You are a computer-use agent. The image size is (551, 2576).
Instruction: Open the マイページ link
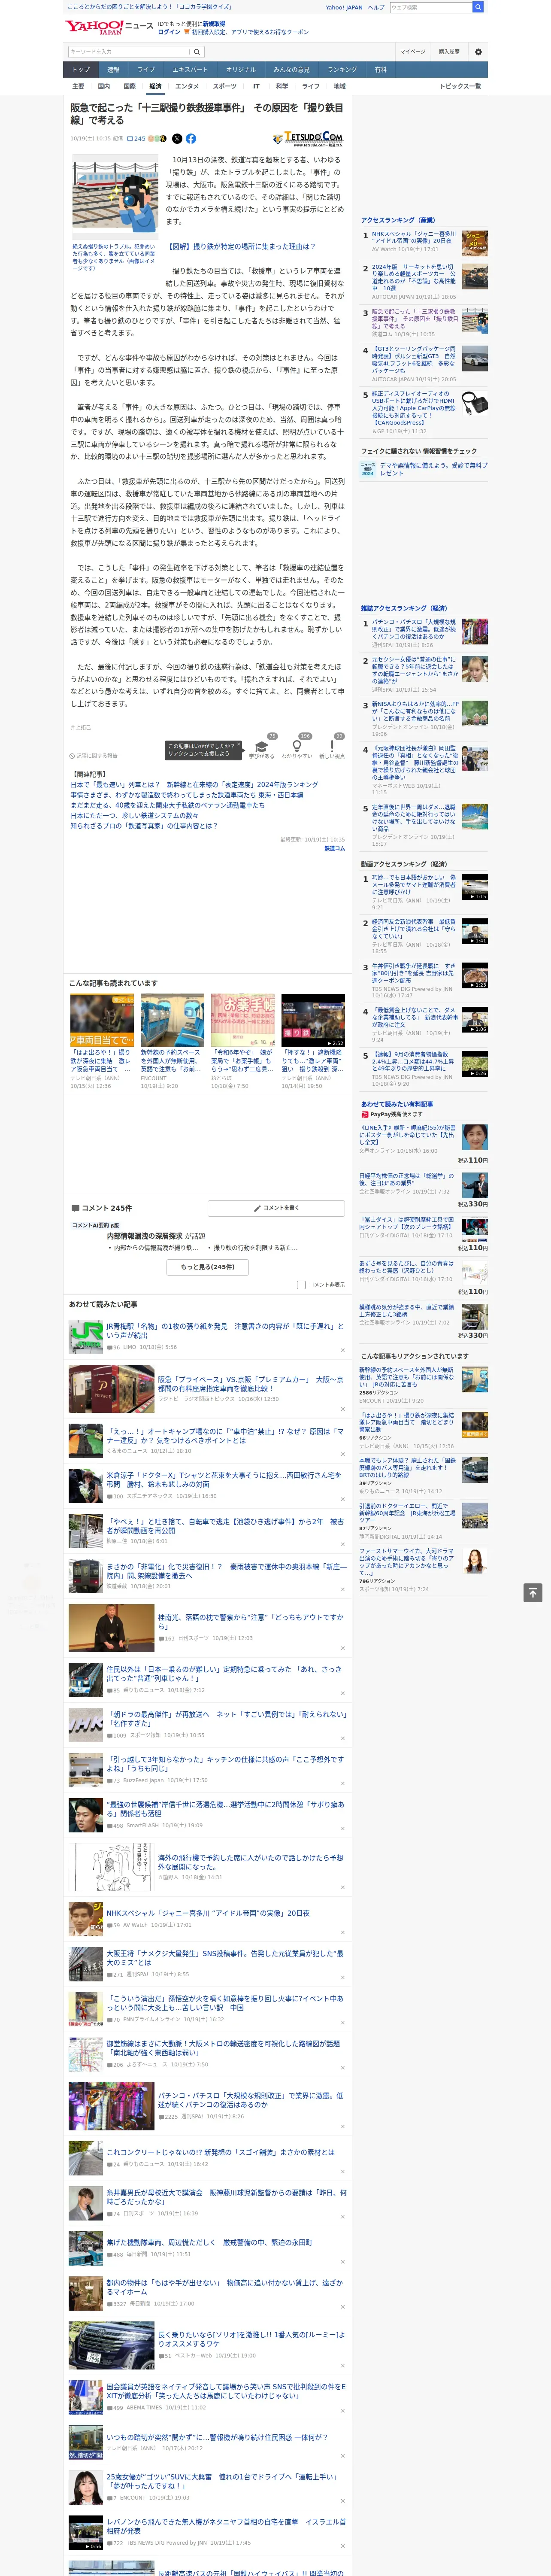pos(413,51)
